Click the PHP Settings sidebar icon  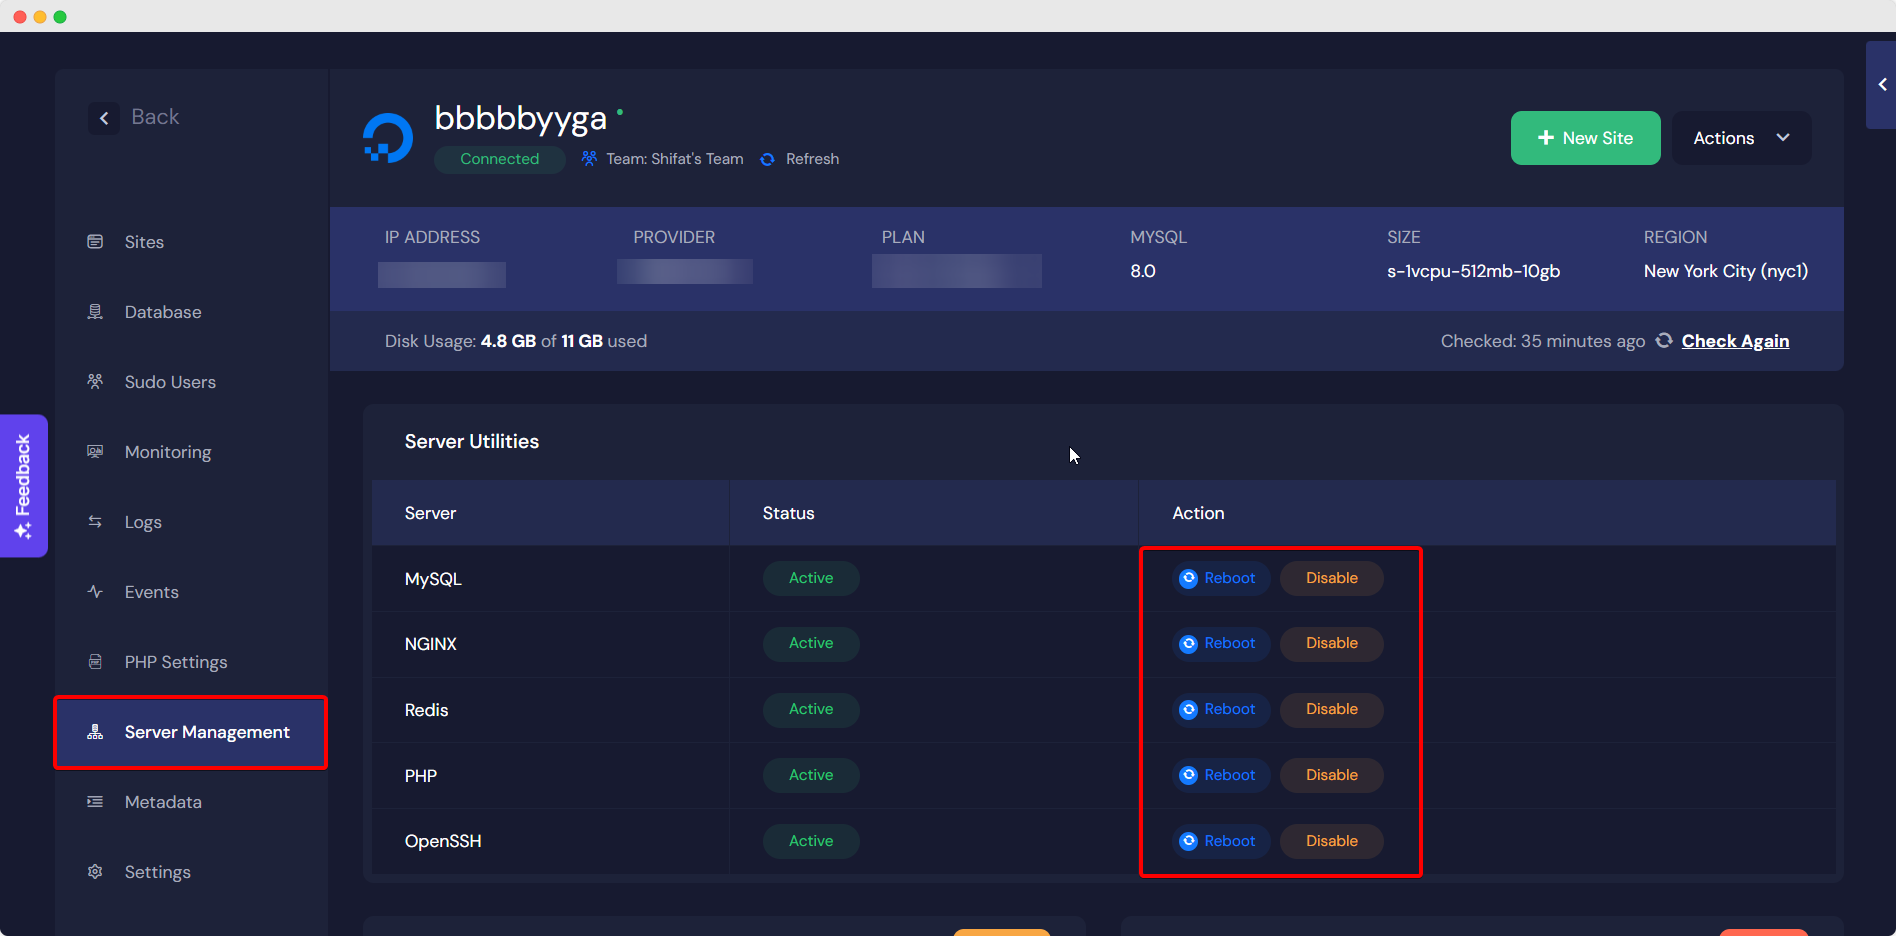pos(95,661)
